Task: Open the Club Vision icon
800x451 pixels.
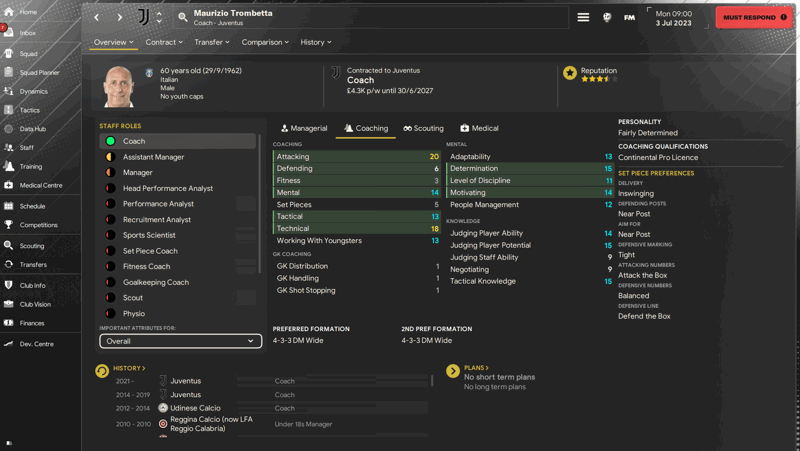Action: 9,304
